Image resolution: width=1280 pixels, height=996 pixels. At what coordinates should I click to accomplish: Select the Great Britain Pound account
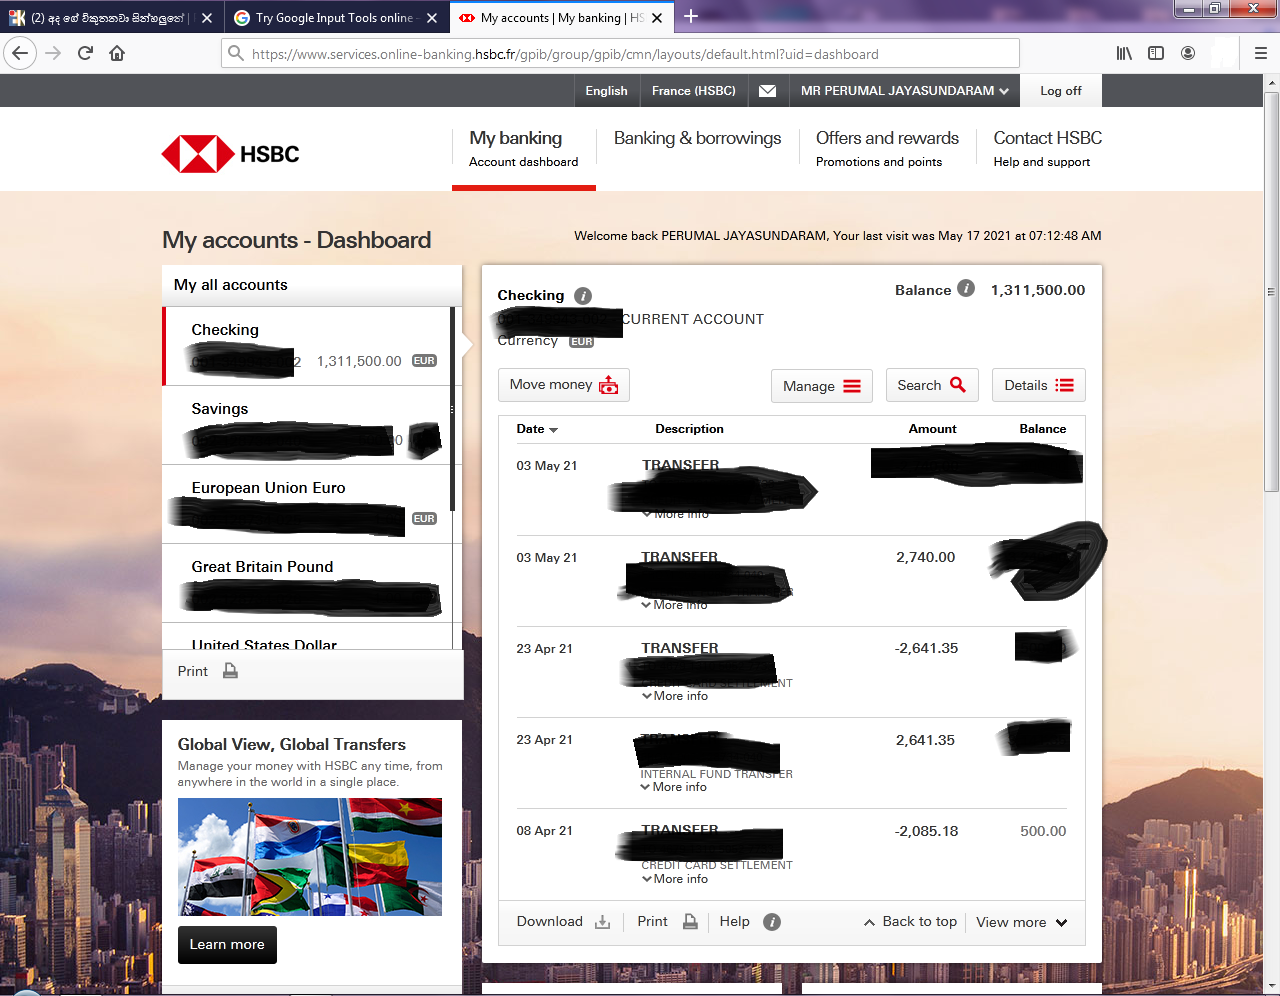point(308,583)
